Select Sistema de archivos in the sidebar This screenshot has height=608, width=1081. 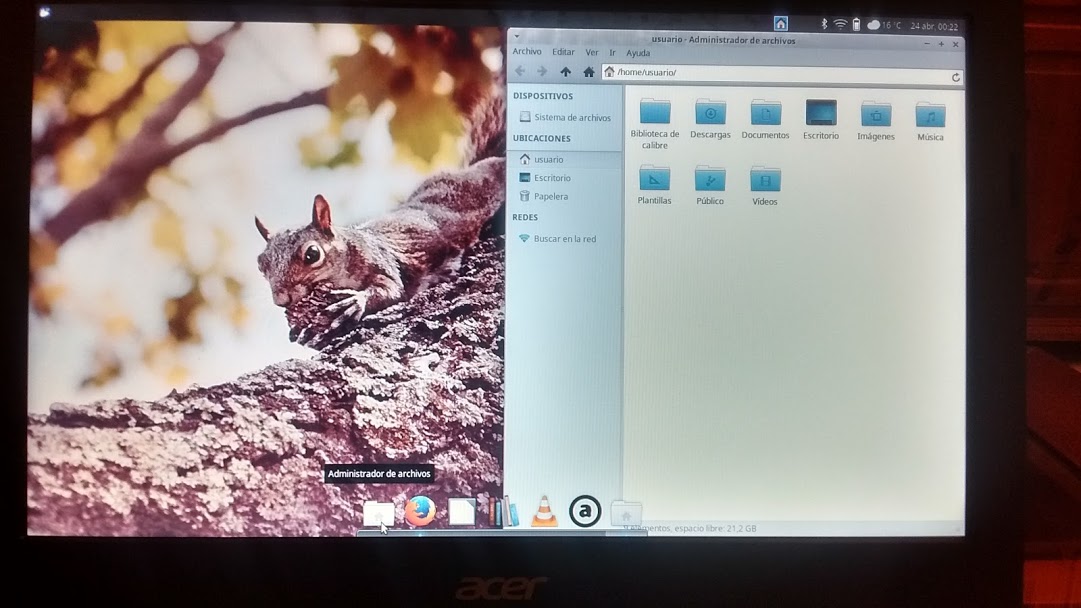565,117
